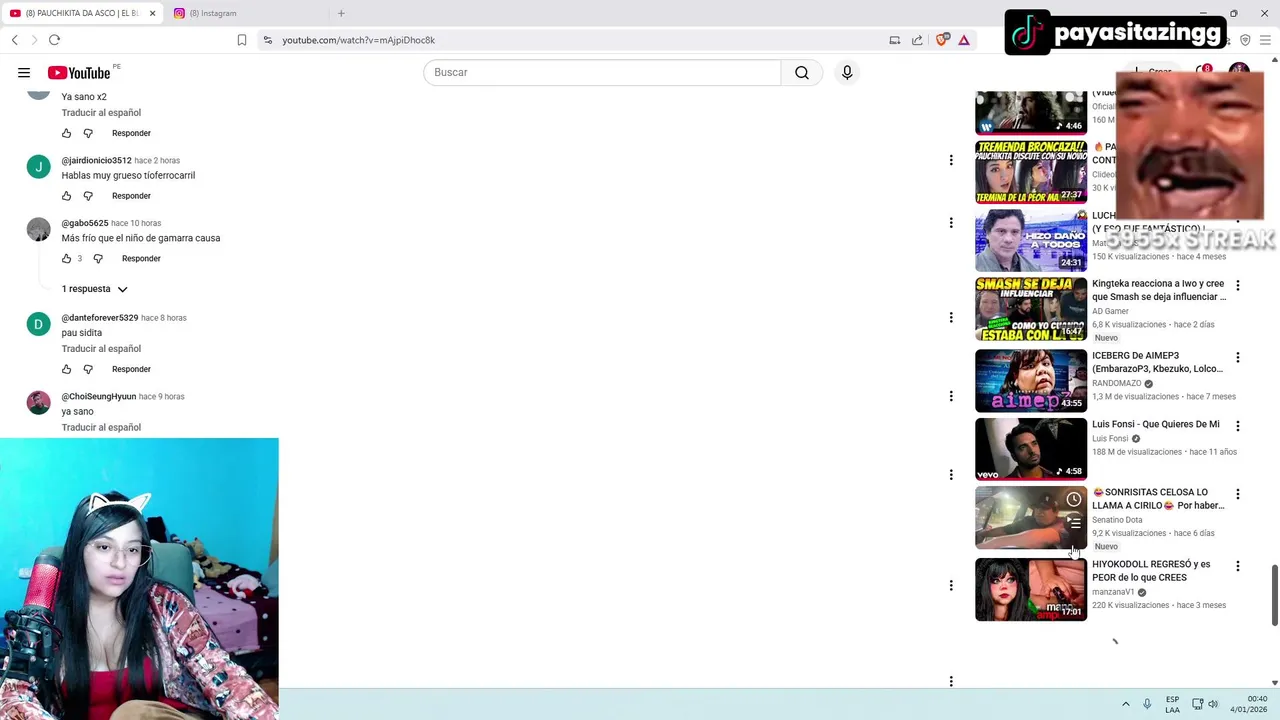Click the Brave Rewards triangle icon

964,40
